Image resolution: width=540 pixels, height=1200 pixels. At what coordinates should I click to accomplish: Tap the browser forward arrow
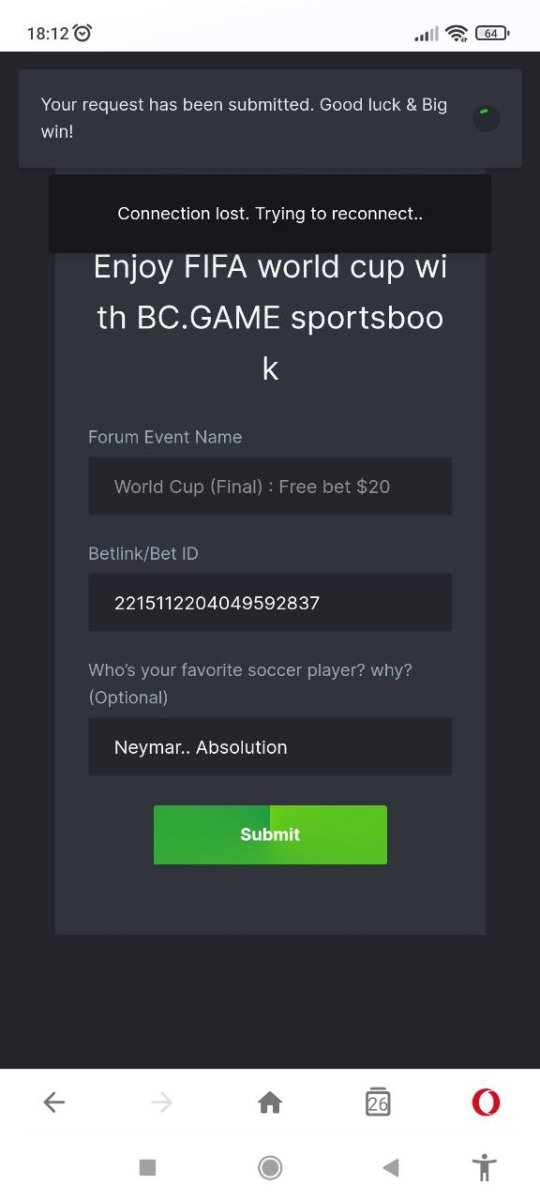[162, 1102]
